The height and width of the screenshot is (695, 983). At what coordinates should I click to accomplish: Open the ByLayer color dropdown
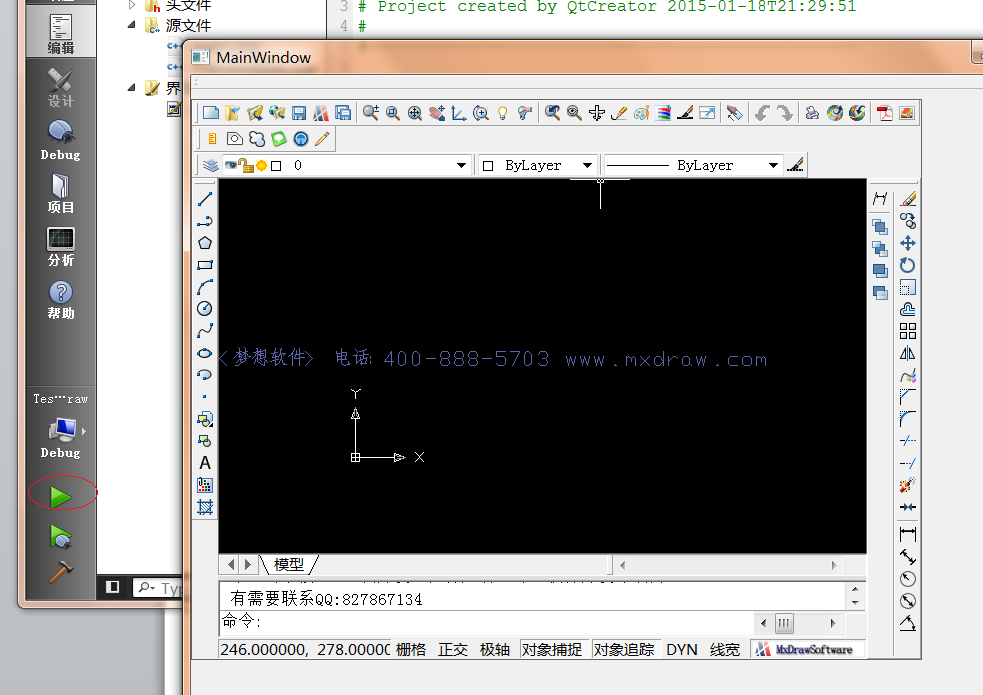[x=587, y=165]
